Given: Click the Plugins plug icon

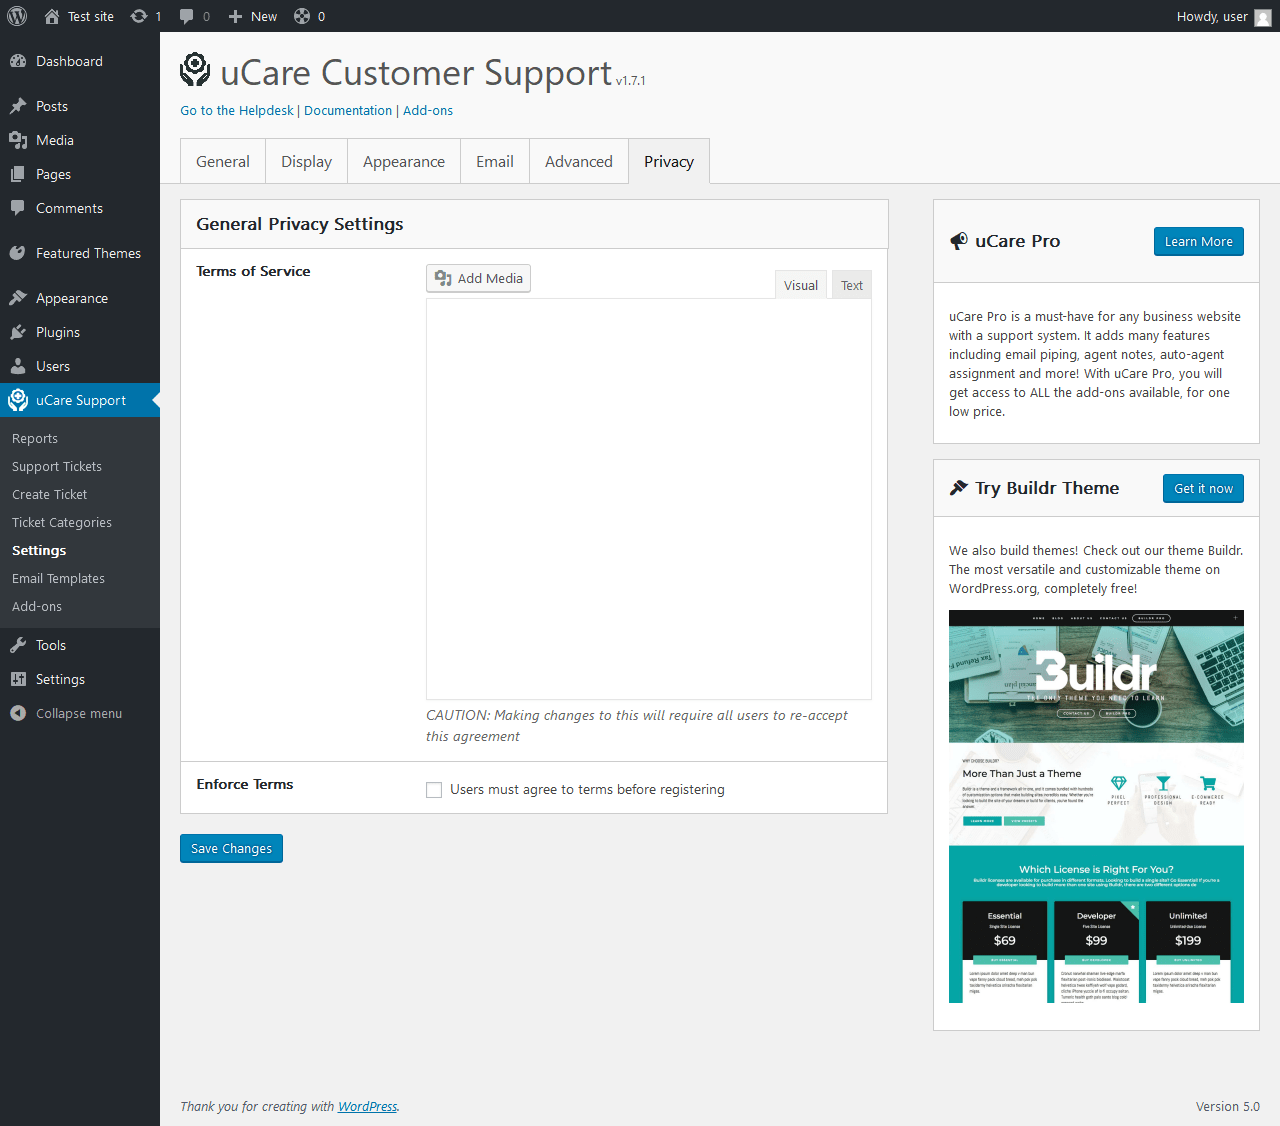Looking at the screenshot, I should click(x=18, y=332).
